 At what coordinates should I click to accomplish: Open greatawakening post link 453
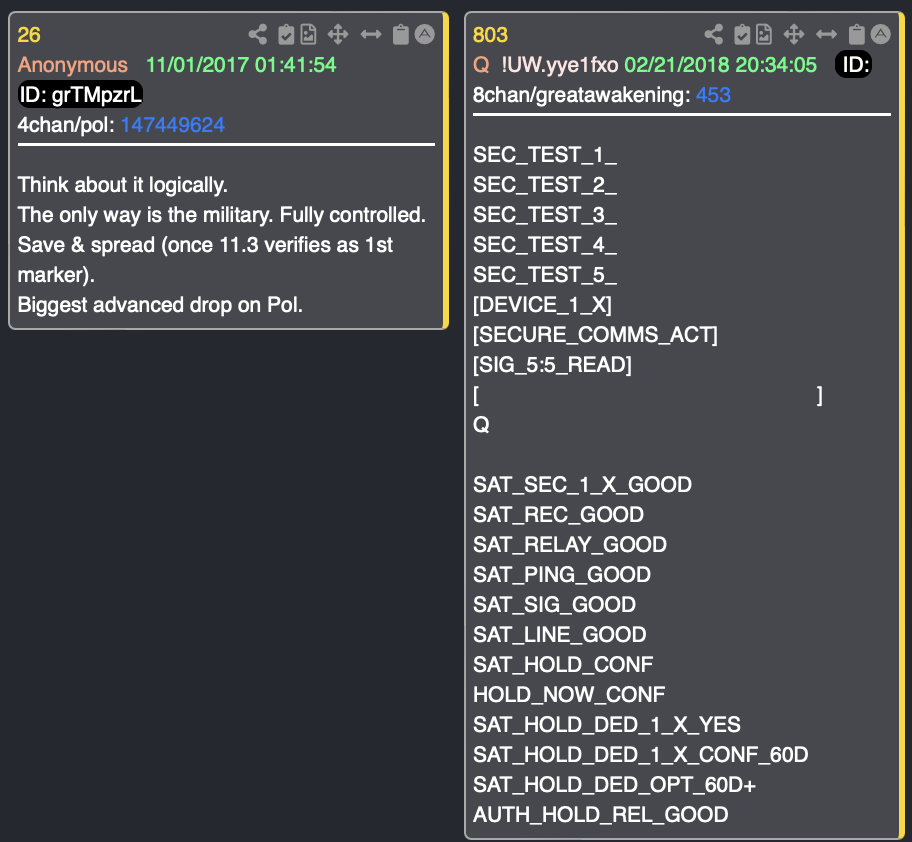point(713,95)
